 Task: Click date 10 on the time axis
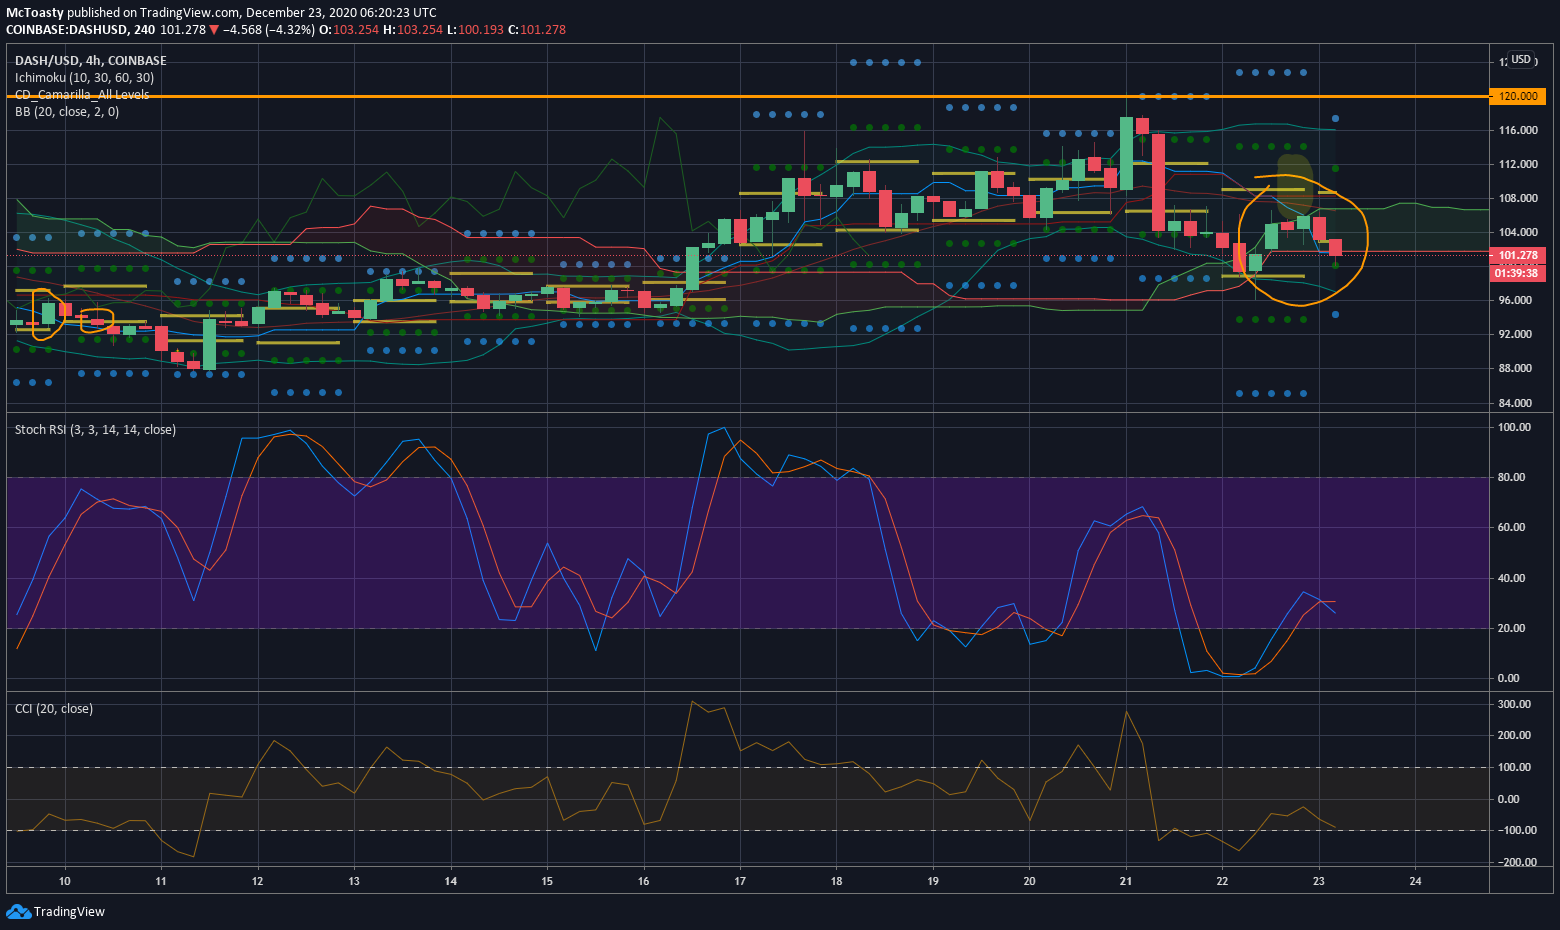[65, 881]
